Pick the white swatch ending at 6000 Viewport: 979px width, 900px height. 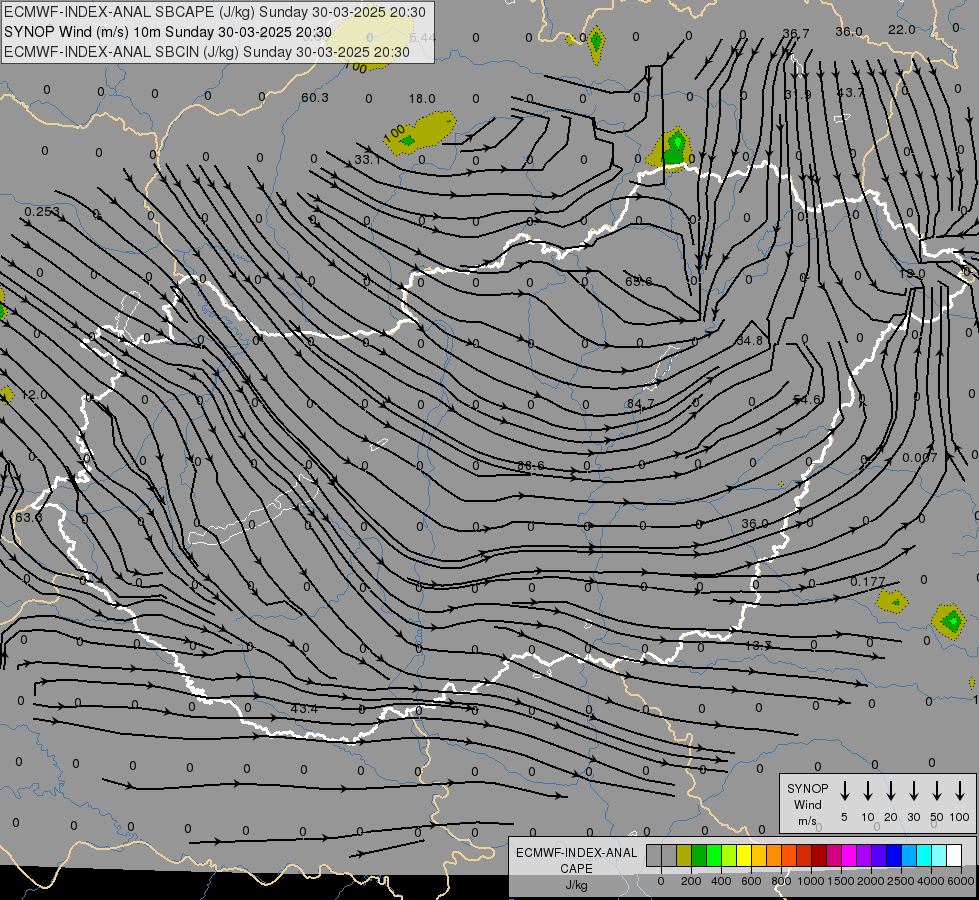coord(953,856)
